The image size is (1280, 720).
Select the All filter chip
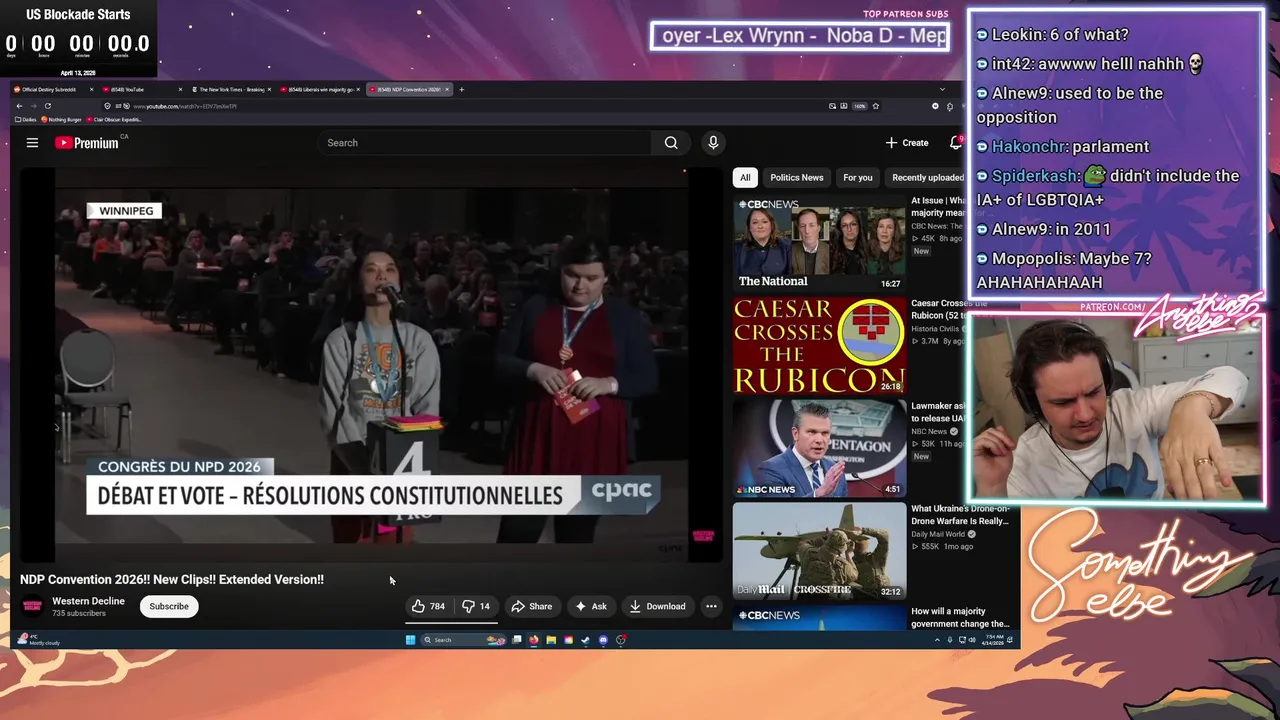(744, 177)
